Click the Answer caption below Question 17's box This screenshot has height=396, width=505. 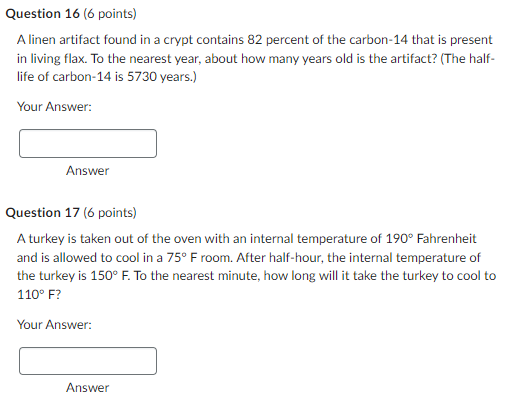pyautogui.click(x=88, y=388)
